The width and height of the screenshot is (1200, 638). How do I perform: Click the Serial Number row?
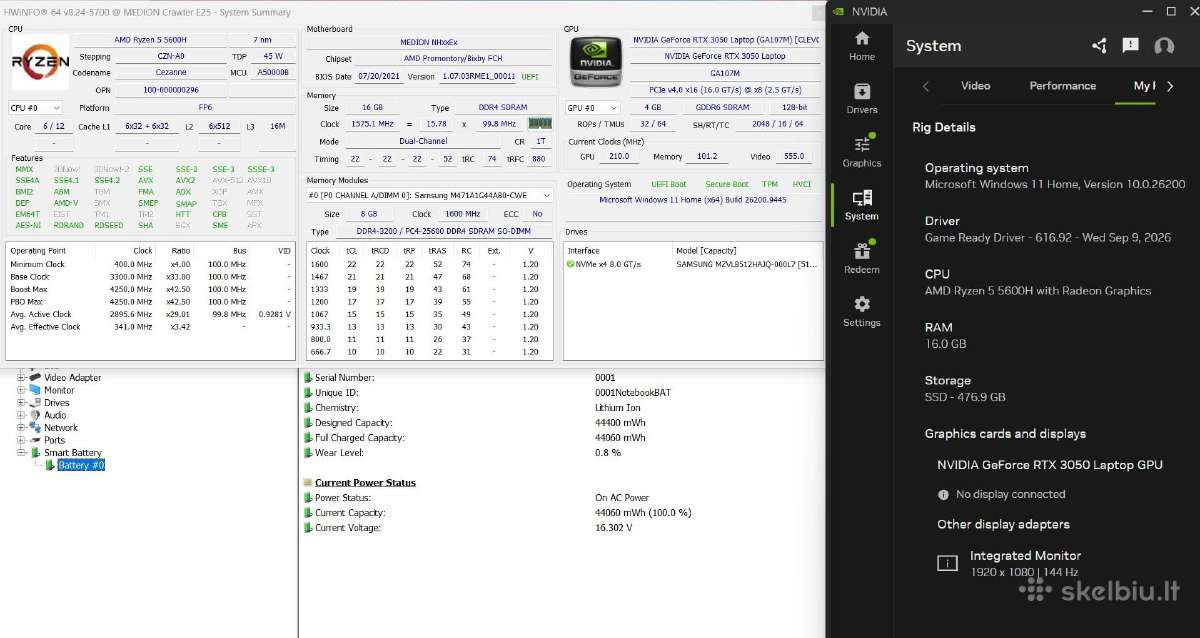pyautogui.click(x=560, y=378)
